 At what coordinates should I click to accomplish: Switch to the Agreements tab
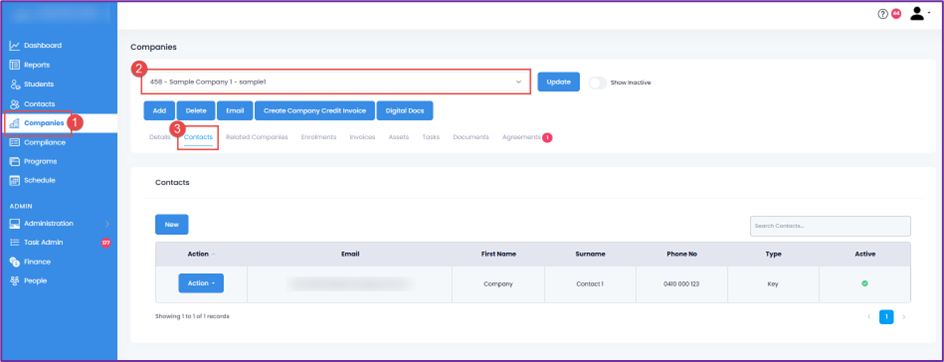coord(521,137)
